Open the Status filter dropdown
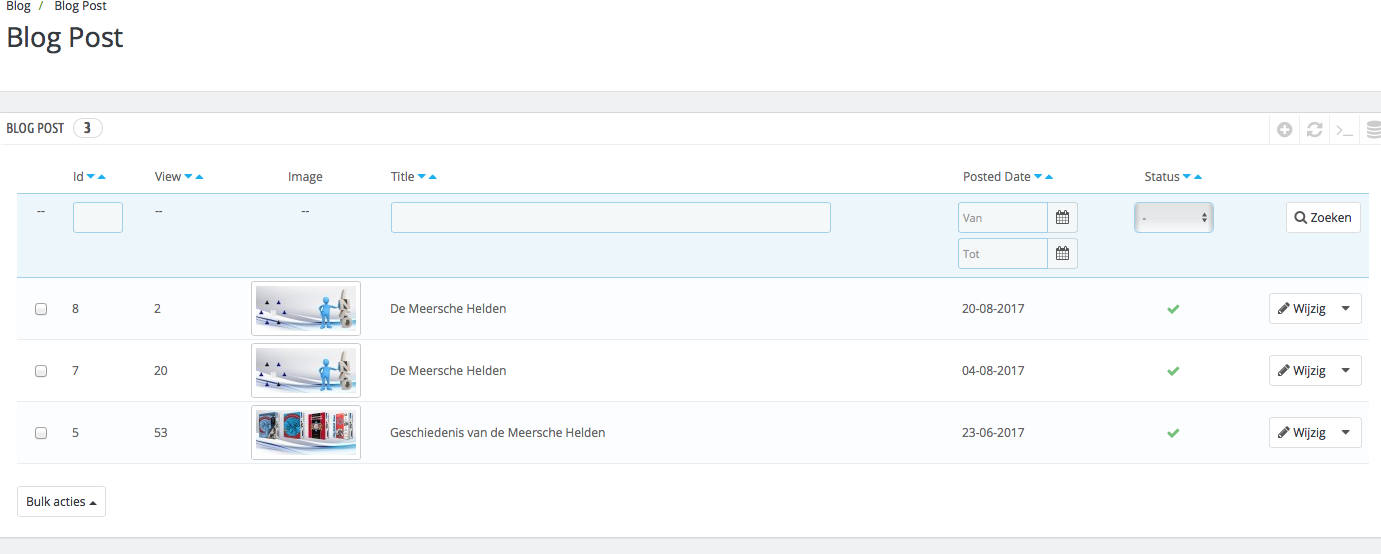The width and height of the screenshot is (1381, 554). pyautogui.click(x=1173, y=217)
